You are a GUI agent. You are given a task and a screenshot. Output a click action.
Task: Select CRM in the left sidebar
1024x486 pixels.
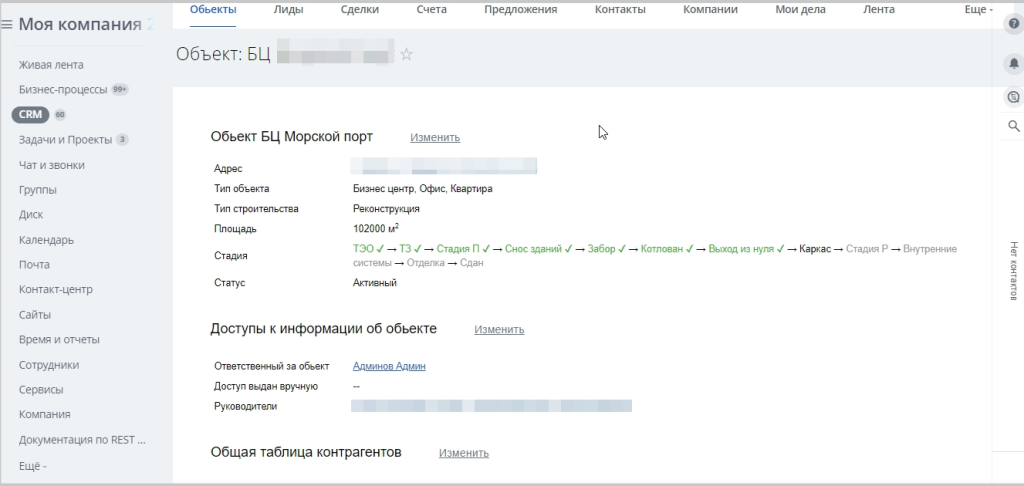[31, 114]
